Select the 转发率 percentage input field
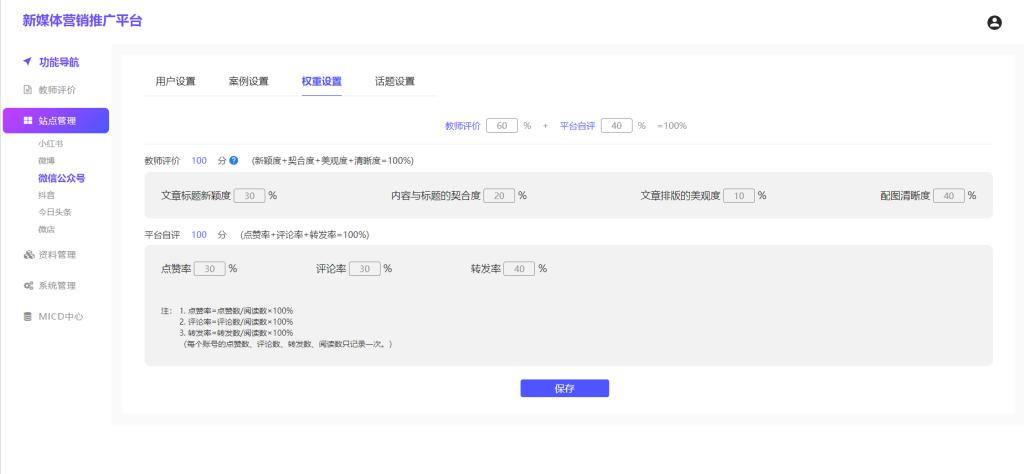This screenshot has height=474, width=1024. [x=519, y=268]
